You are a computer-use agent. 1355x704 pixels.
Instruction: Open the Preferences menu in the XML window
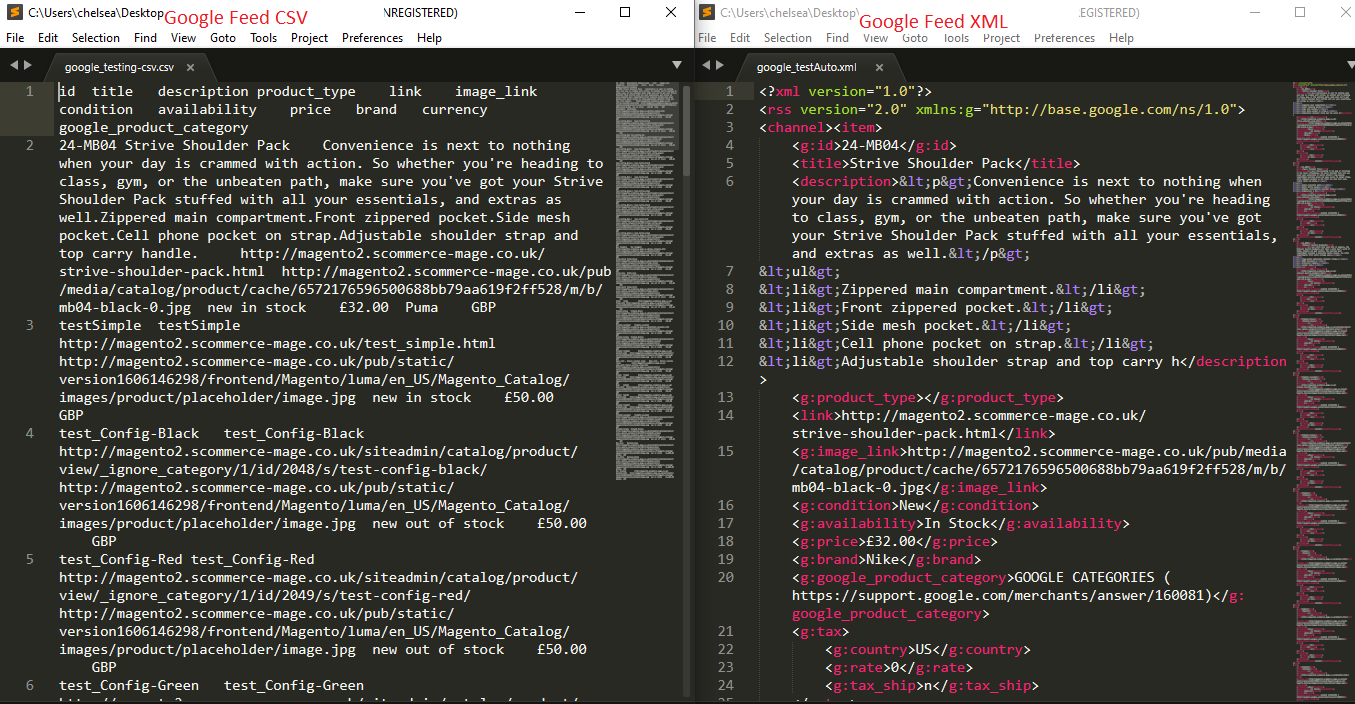[x=1064, y=37]
